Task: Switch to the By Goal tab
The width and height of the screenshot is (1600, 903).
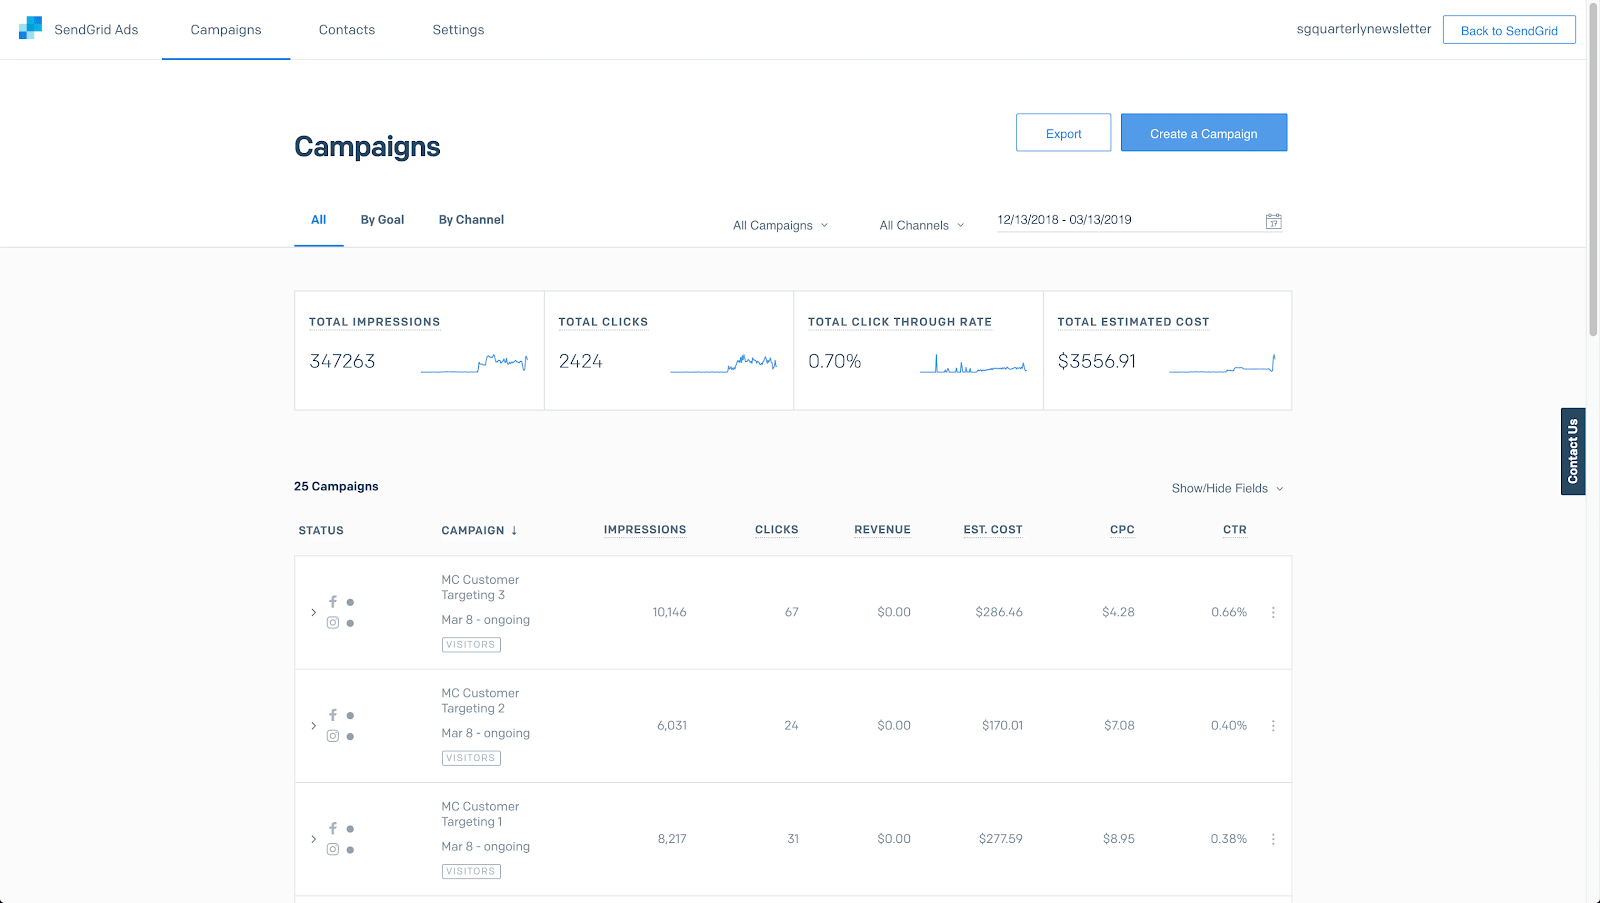Action: pos(382,219)
